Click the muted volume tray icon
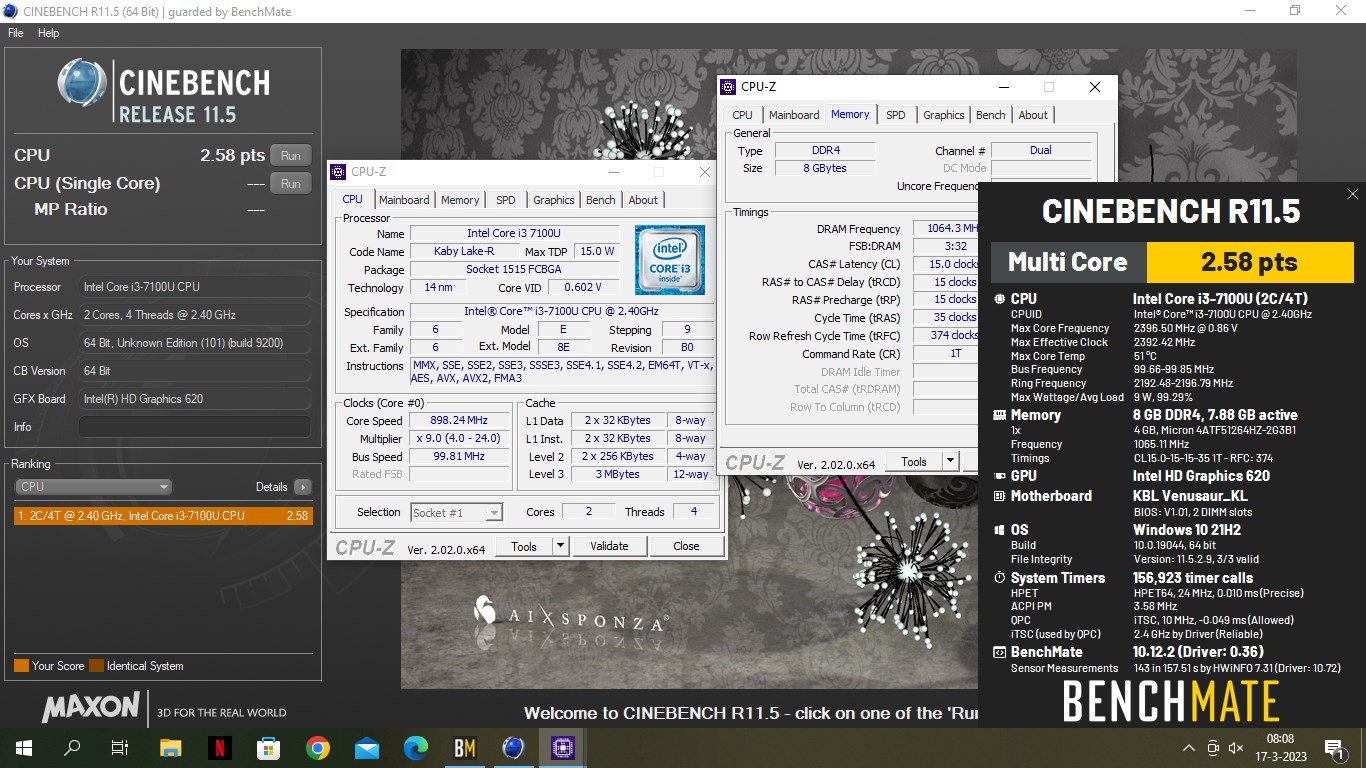 [1237, 747]
